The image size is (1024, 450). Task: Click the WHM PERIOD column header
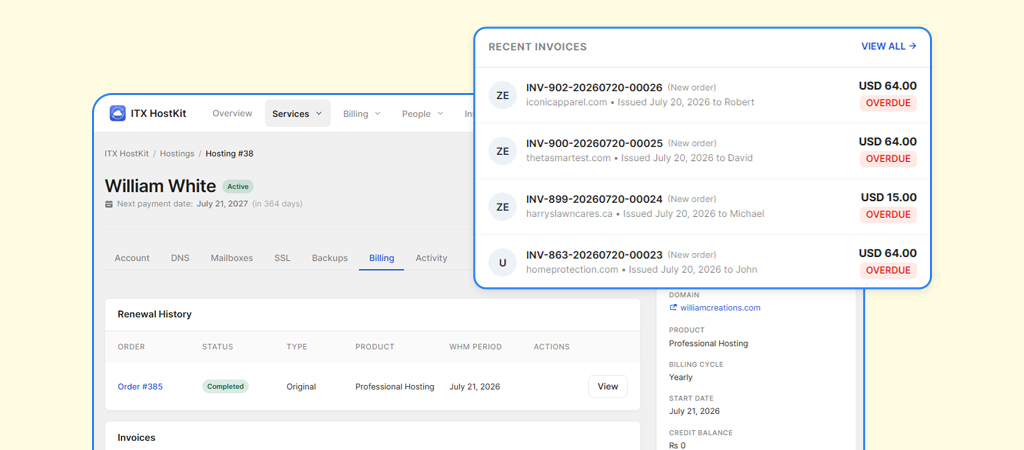pyautogui.click(x=475, y=347)
